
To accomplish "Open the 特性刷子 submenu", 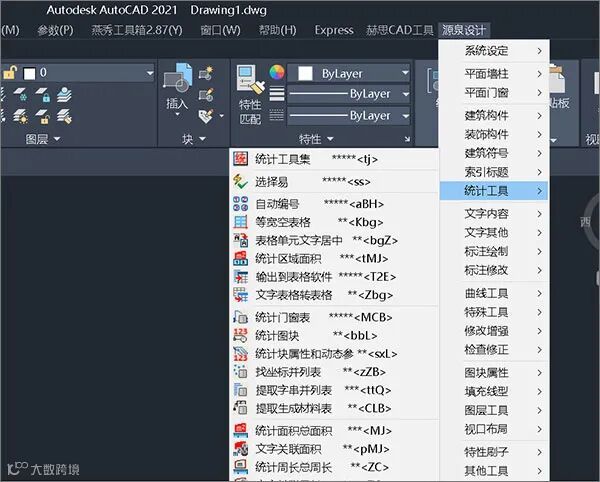I will point(494,452).
